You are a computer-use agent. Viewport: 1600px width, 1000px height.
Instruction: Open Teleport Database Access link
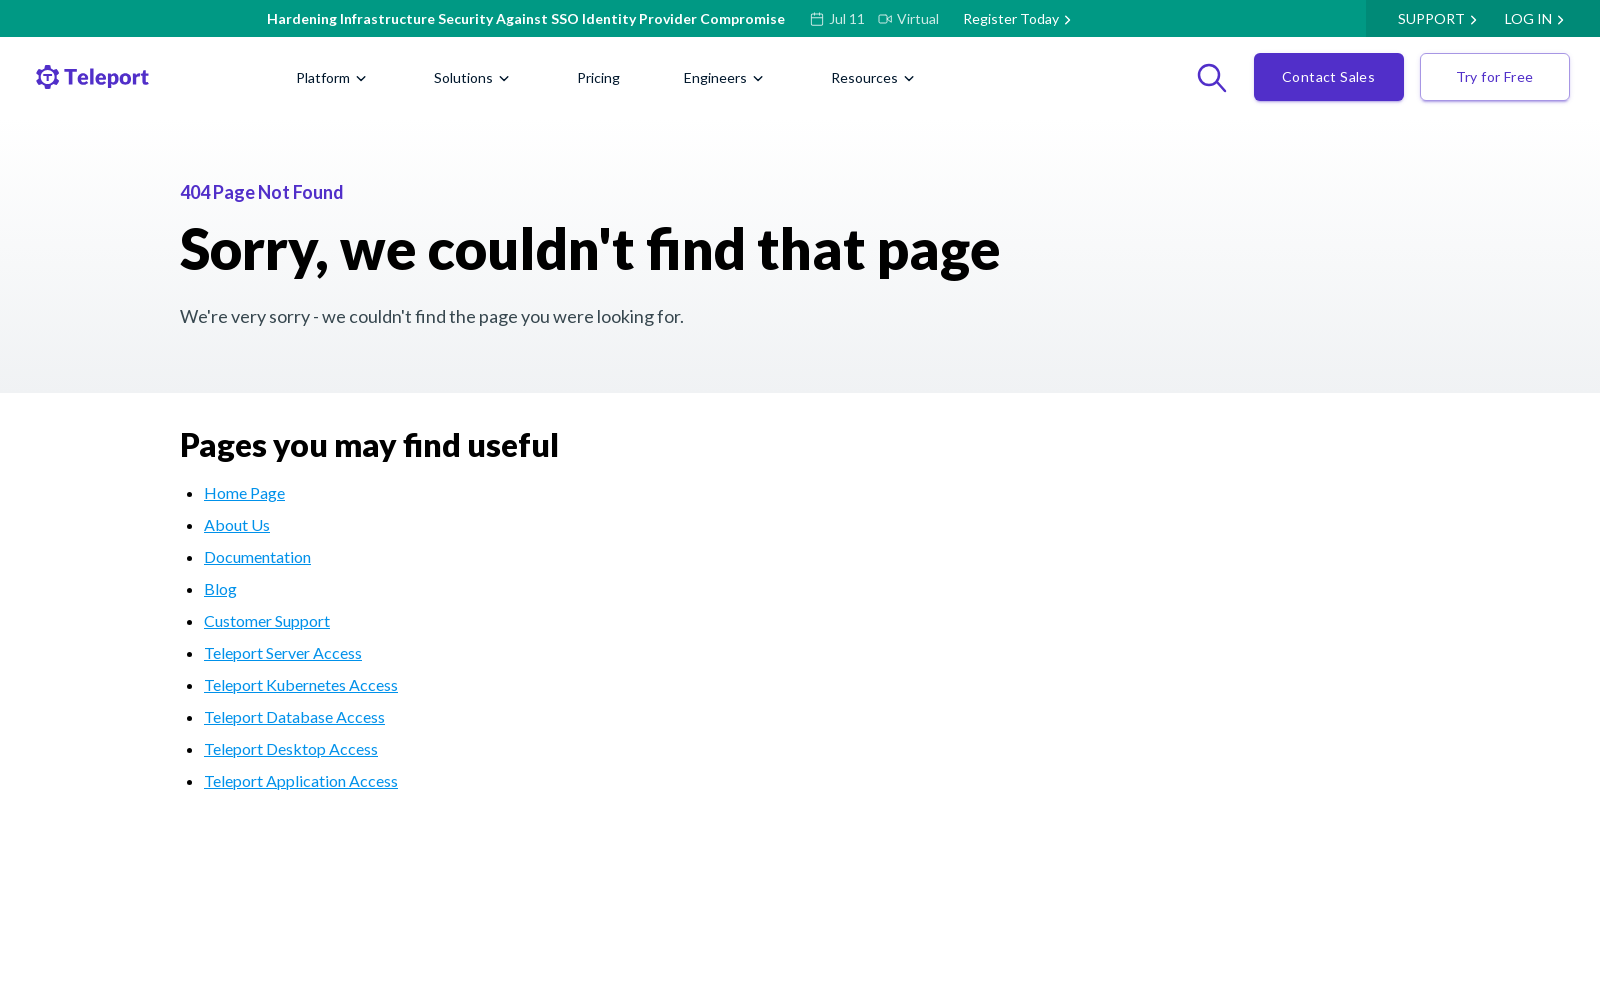(x=294, y=717)
